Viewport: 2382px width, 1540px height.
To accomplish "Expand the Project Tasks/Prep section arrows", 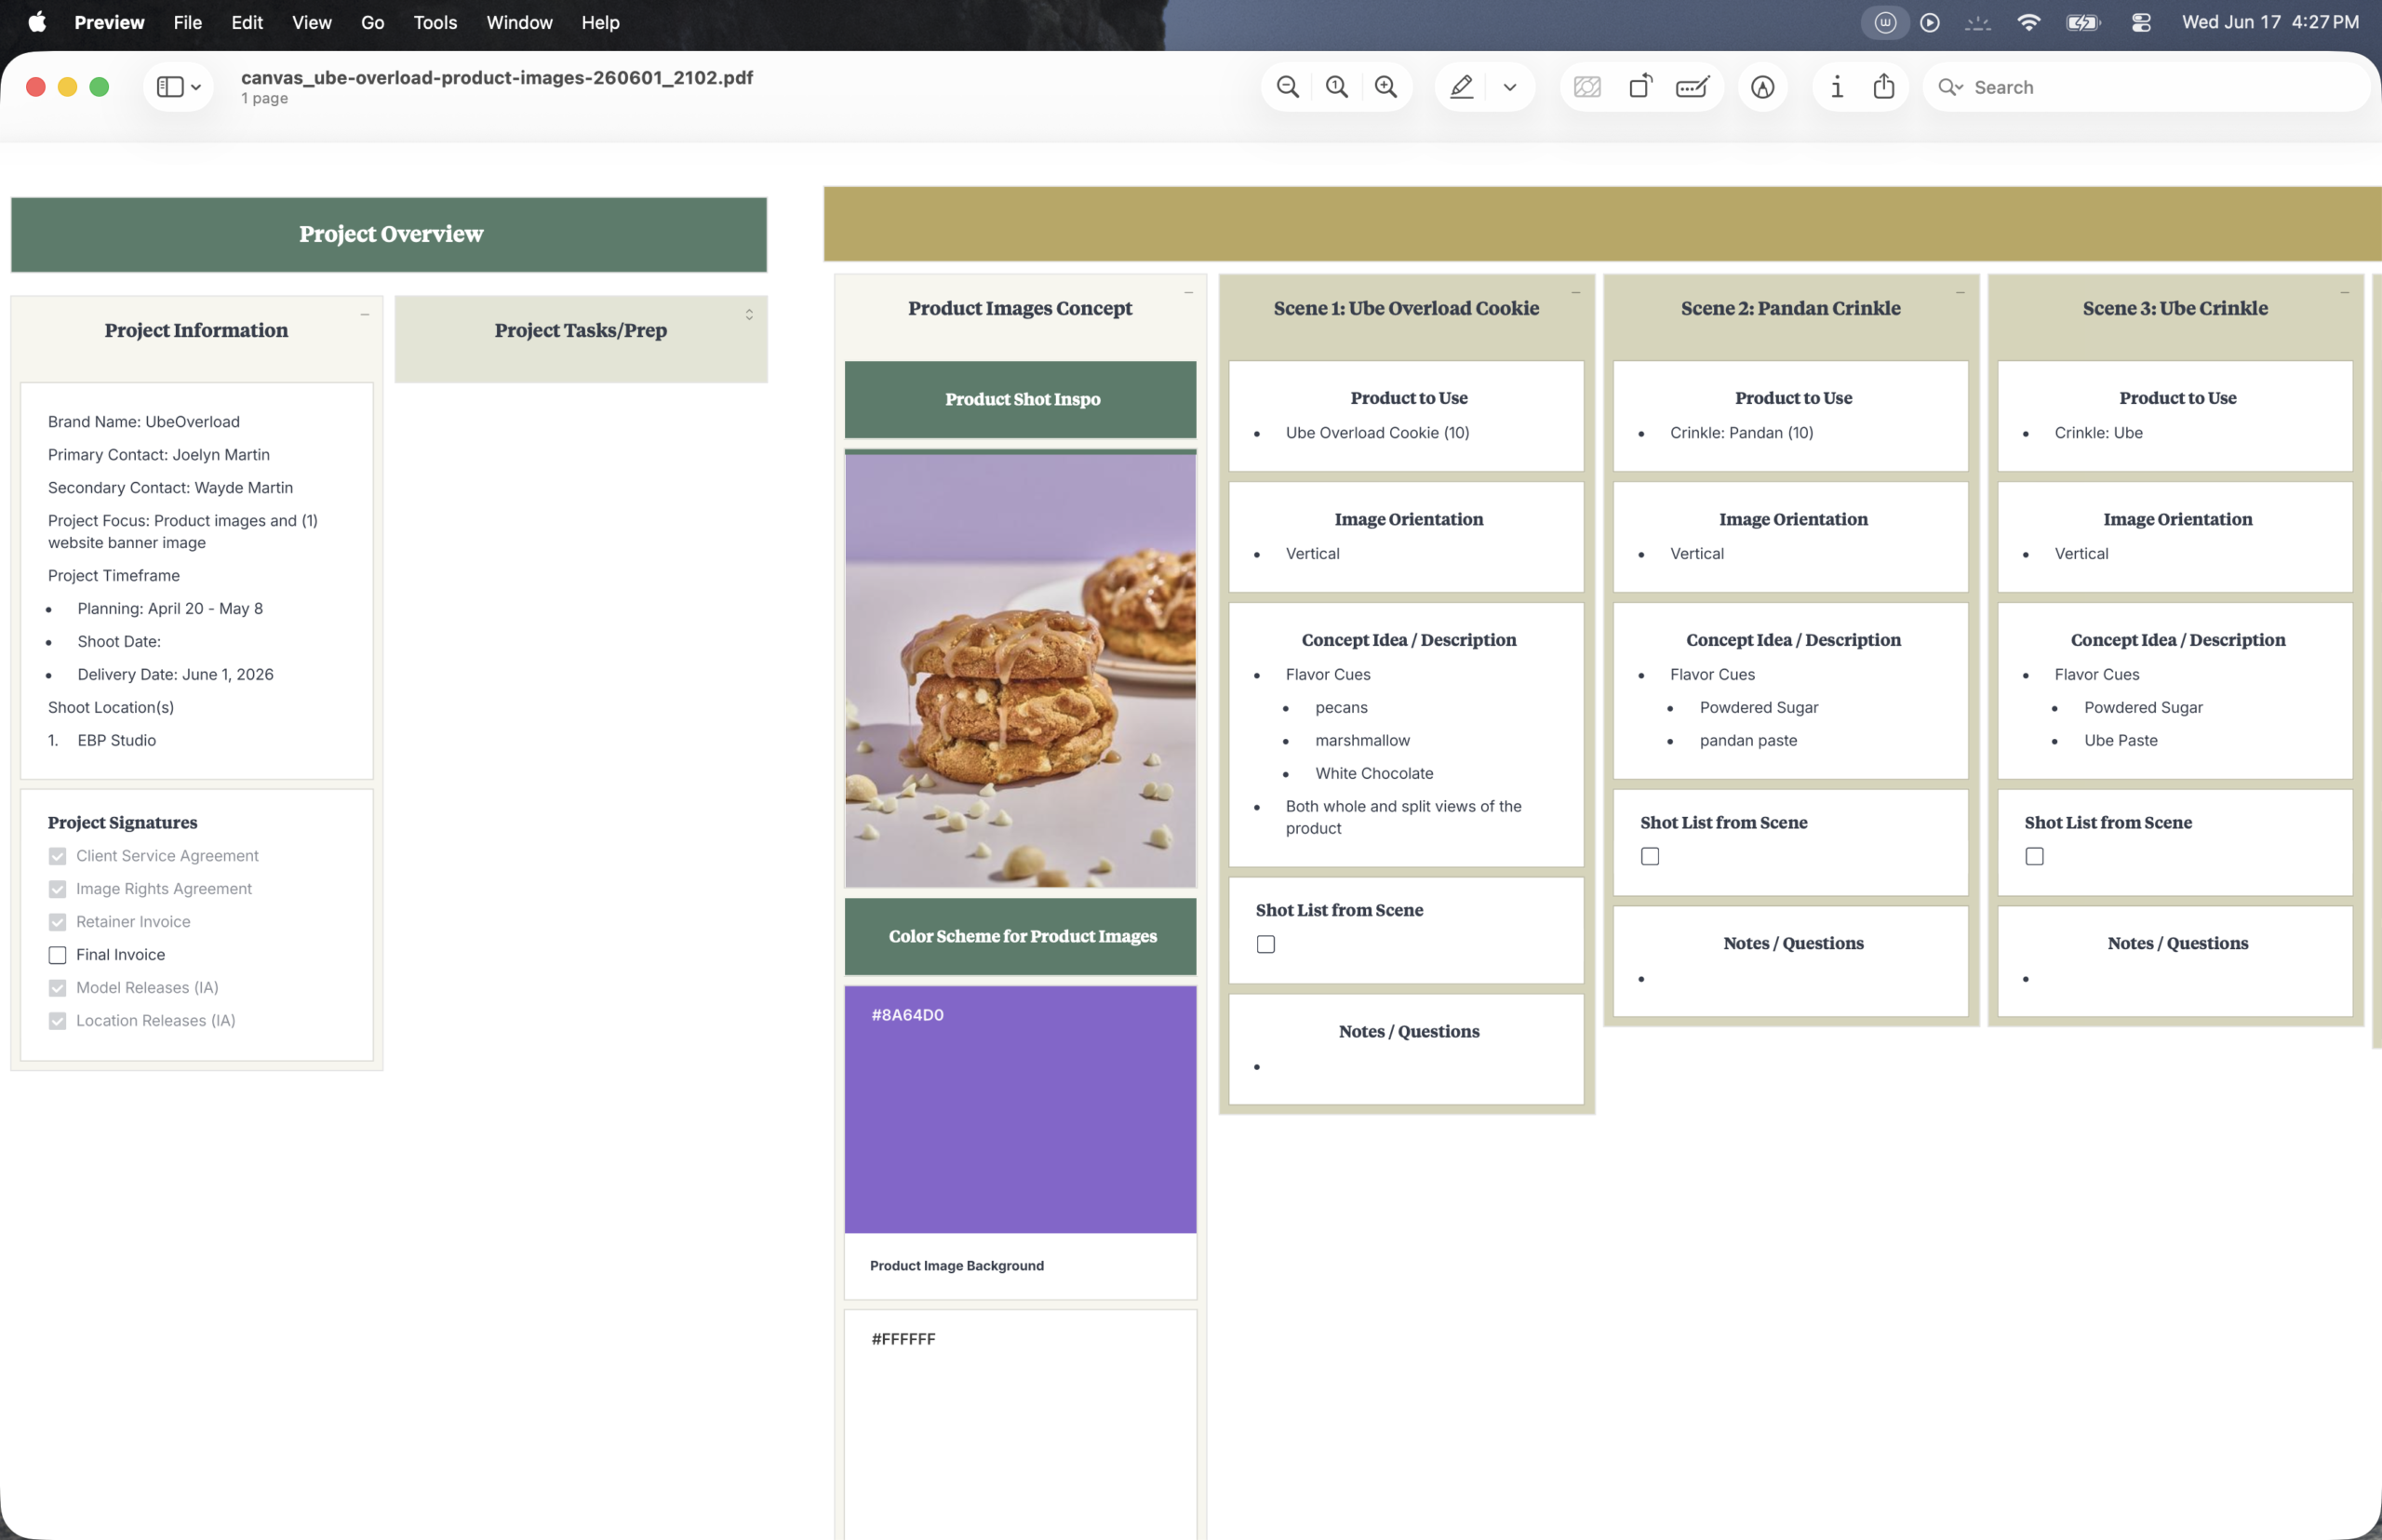I will coord(749,314).
